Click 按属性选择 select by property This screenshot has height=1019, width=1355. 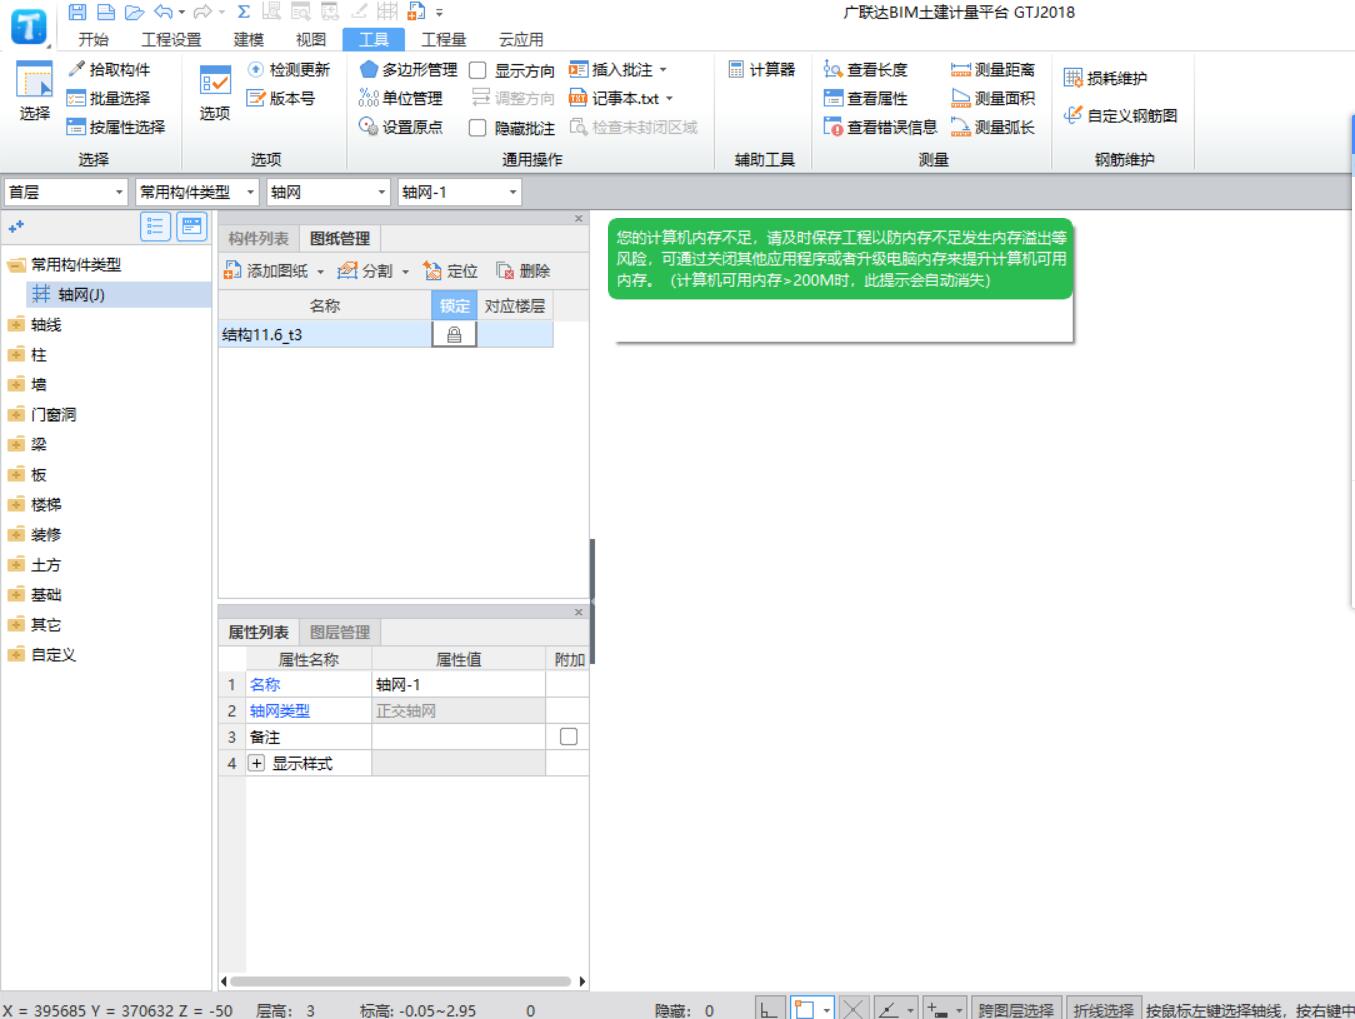coord(116,127)
